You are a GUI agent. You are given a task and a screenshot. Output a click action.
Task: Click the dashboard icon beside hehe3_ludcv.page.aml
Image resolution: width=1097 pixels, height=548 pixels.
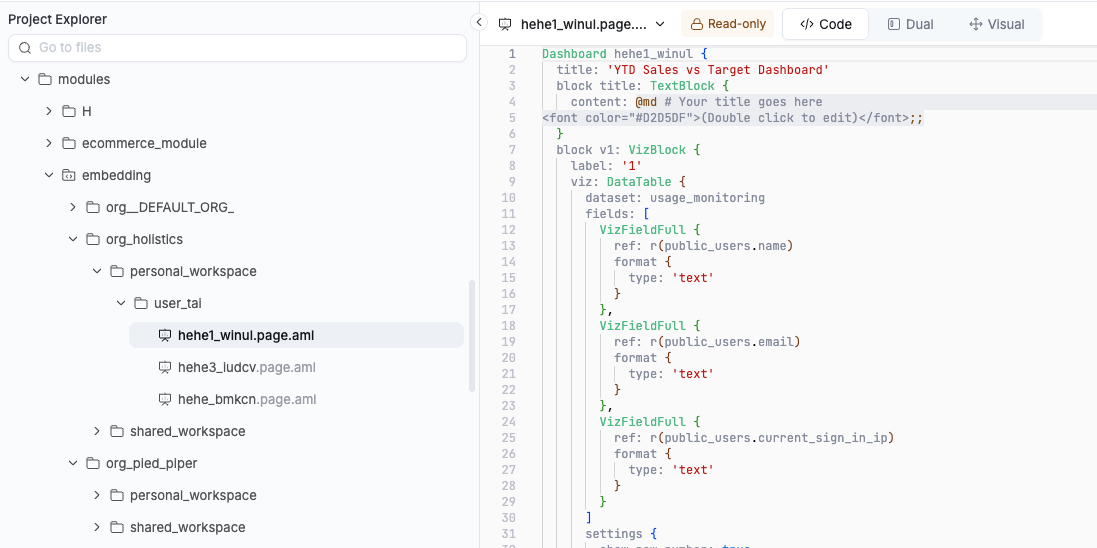coord(165,368)
